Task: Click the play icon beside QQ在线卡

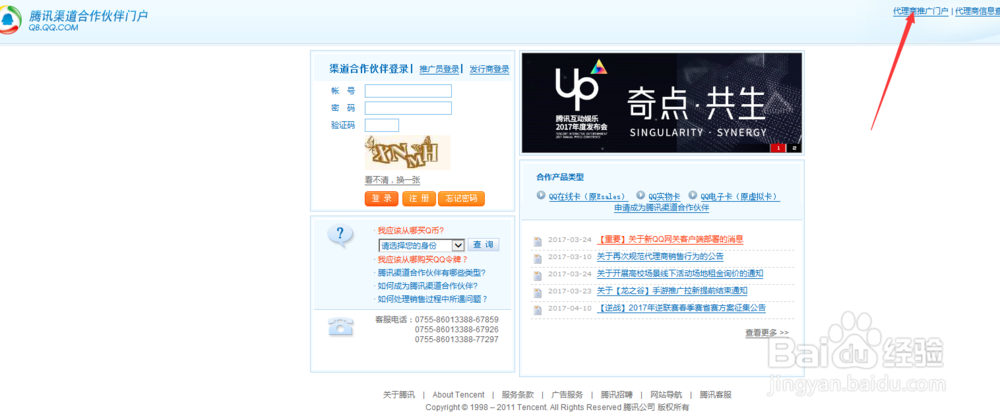Action: [541, 195]
